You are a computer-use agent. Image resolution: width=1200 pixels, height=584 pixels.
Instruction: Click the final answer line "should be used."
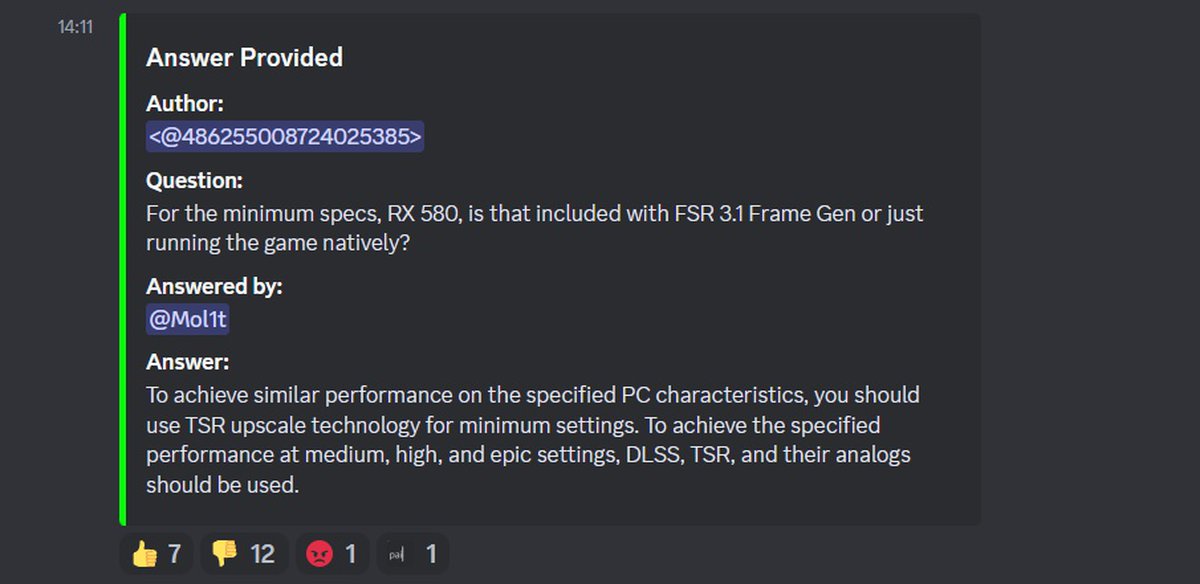[222, 486]
